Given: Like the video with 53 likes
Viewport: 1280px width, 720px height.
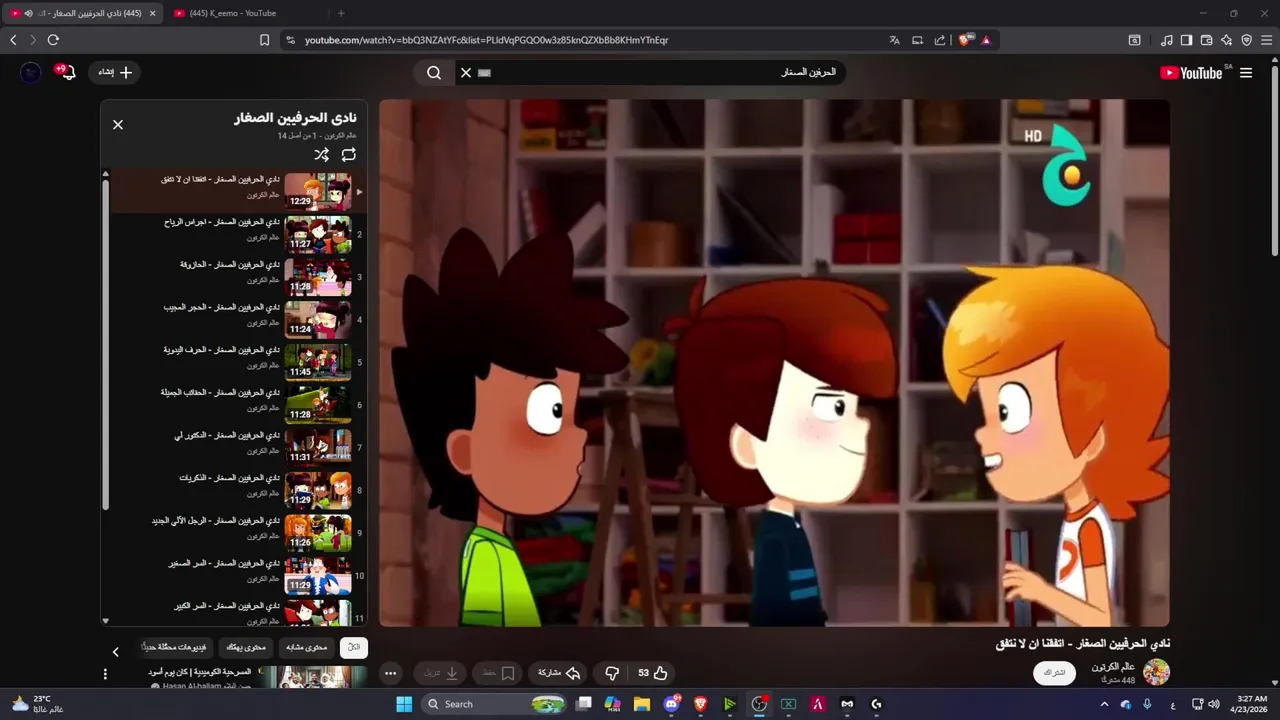Looking at the screenshot, I should pos(653,673).
